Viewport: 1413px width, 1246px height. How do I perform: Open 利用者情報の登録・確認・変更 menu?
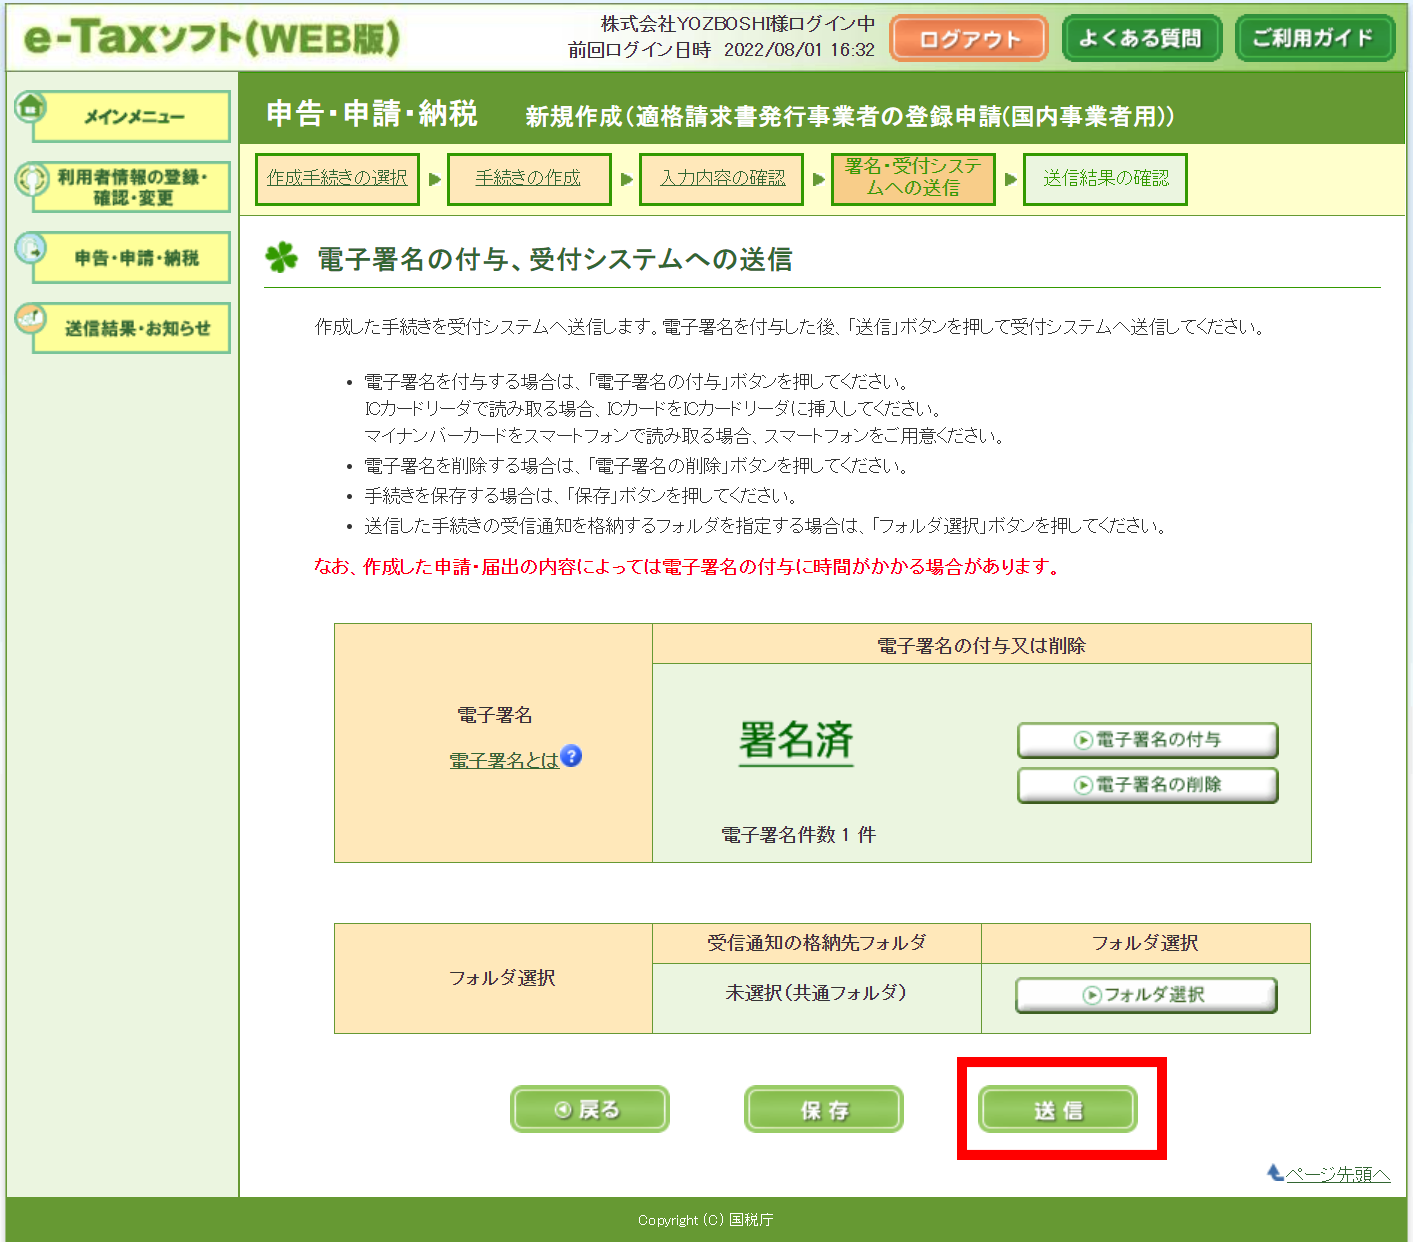(132, 187)
